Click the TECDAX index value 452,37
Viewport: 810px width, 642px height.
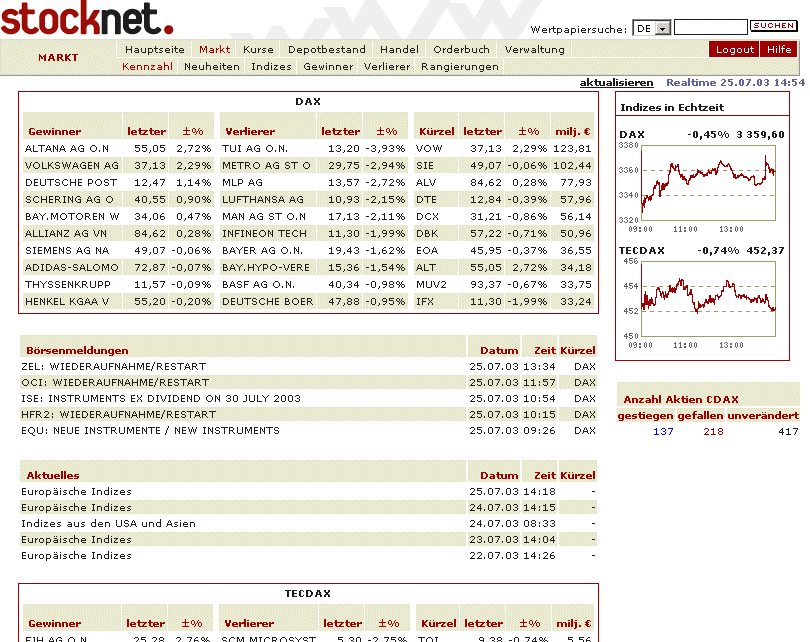point(765,251)
